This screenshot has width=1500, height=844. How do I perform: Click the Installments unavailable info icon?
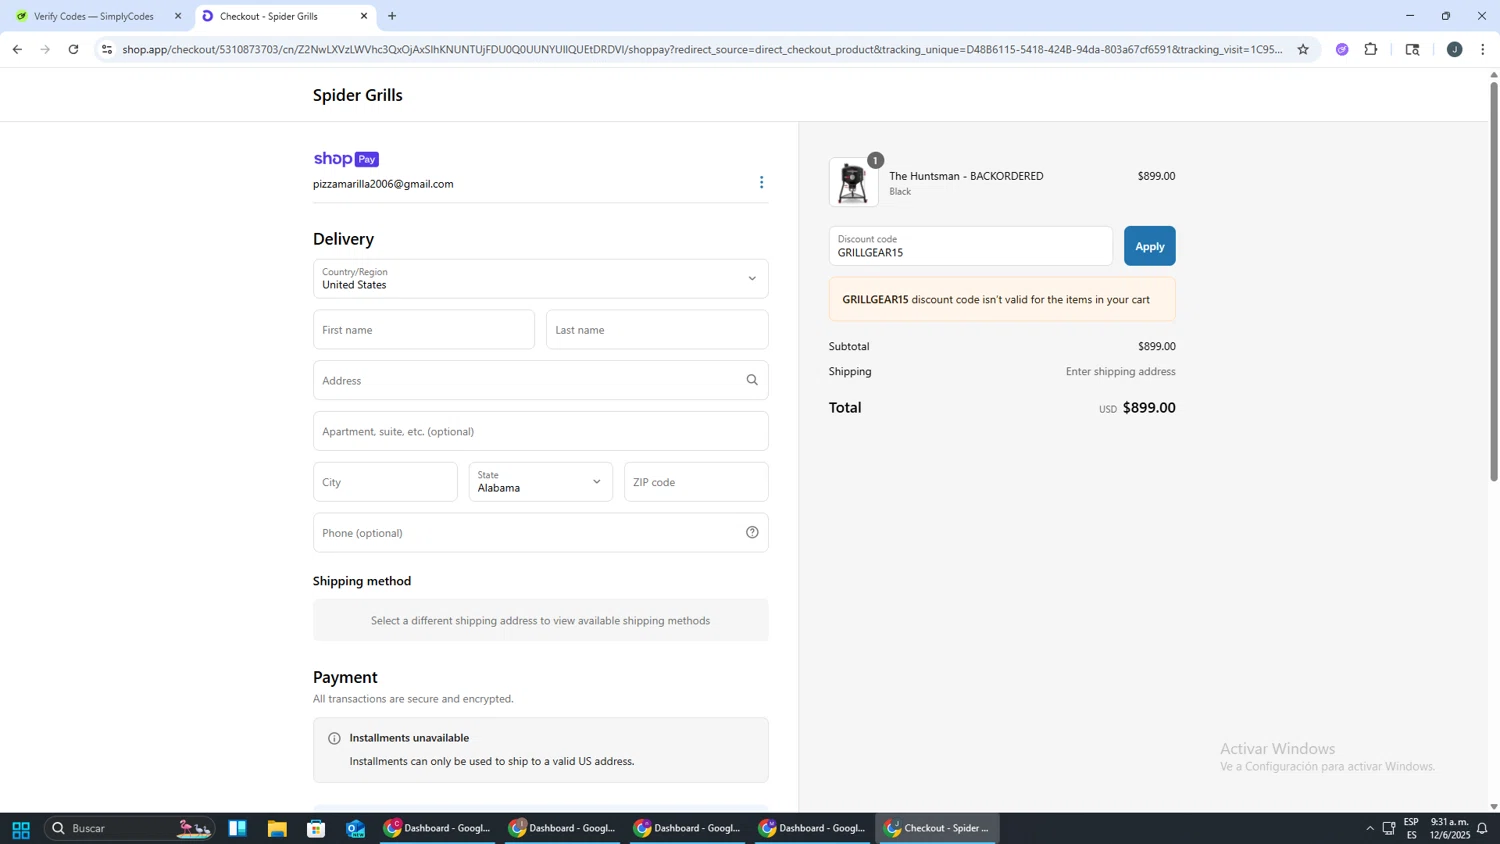pyautogui.click(x=334, y=739)
